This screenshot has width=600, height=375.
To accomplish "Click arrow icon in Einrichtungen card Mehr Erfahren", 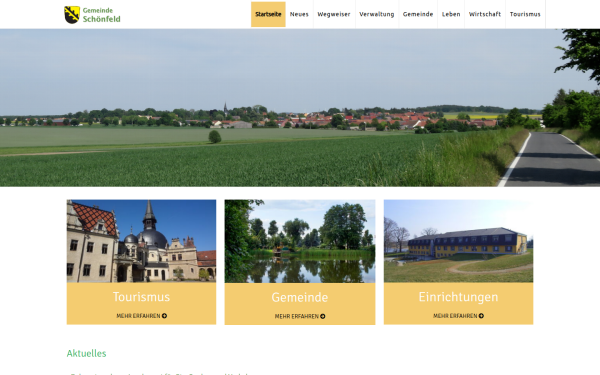I will click(481, 316).
